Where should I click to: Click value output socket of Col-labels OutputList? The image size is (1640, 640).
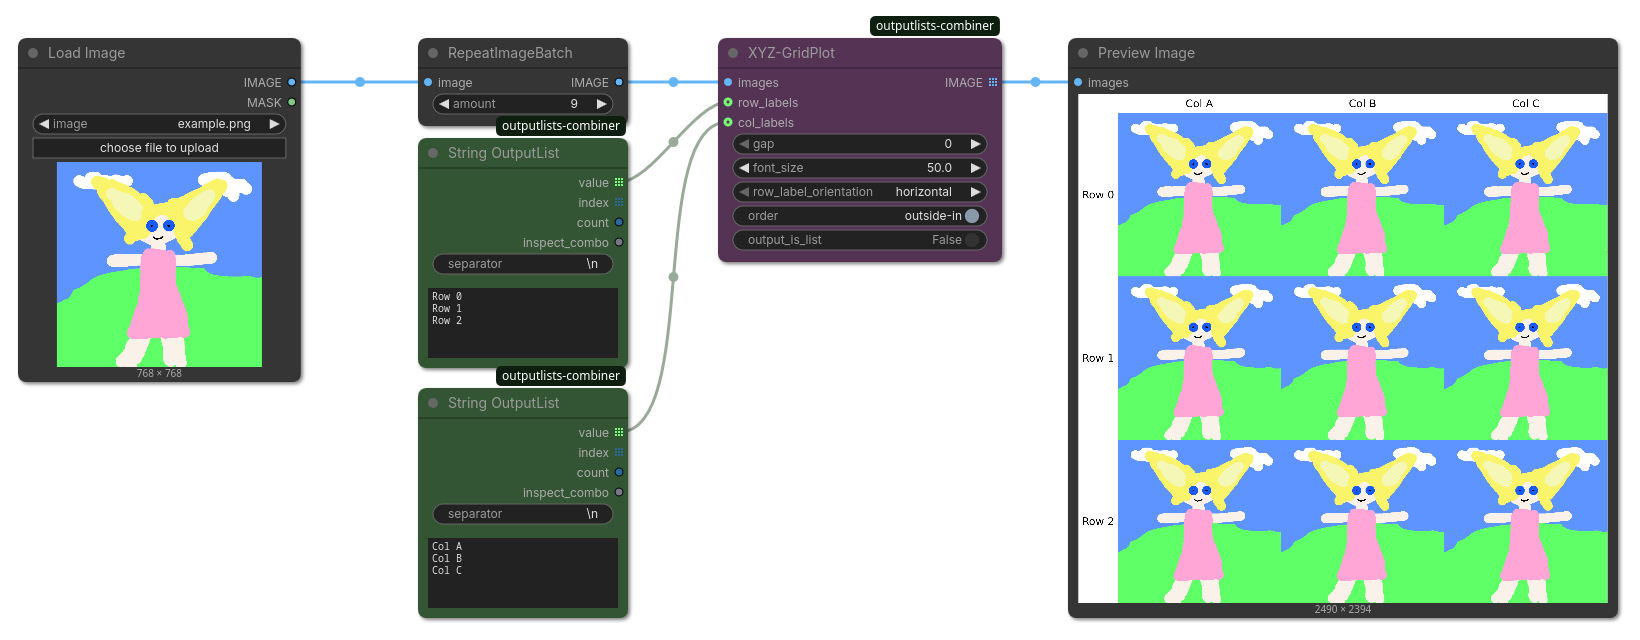click(619, 432)
